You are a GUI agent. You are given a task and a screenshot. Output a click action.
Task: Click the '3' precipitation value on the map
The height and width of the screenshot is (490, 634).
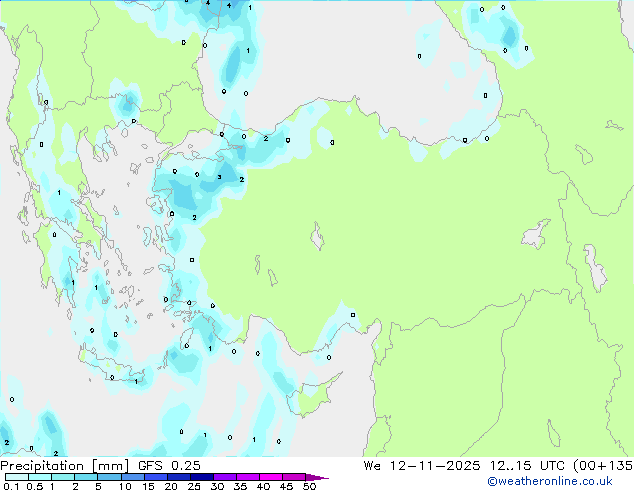(x=219, y=177)
